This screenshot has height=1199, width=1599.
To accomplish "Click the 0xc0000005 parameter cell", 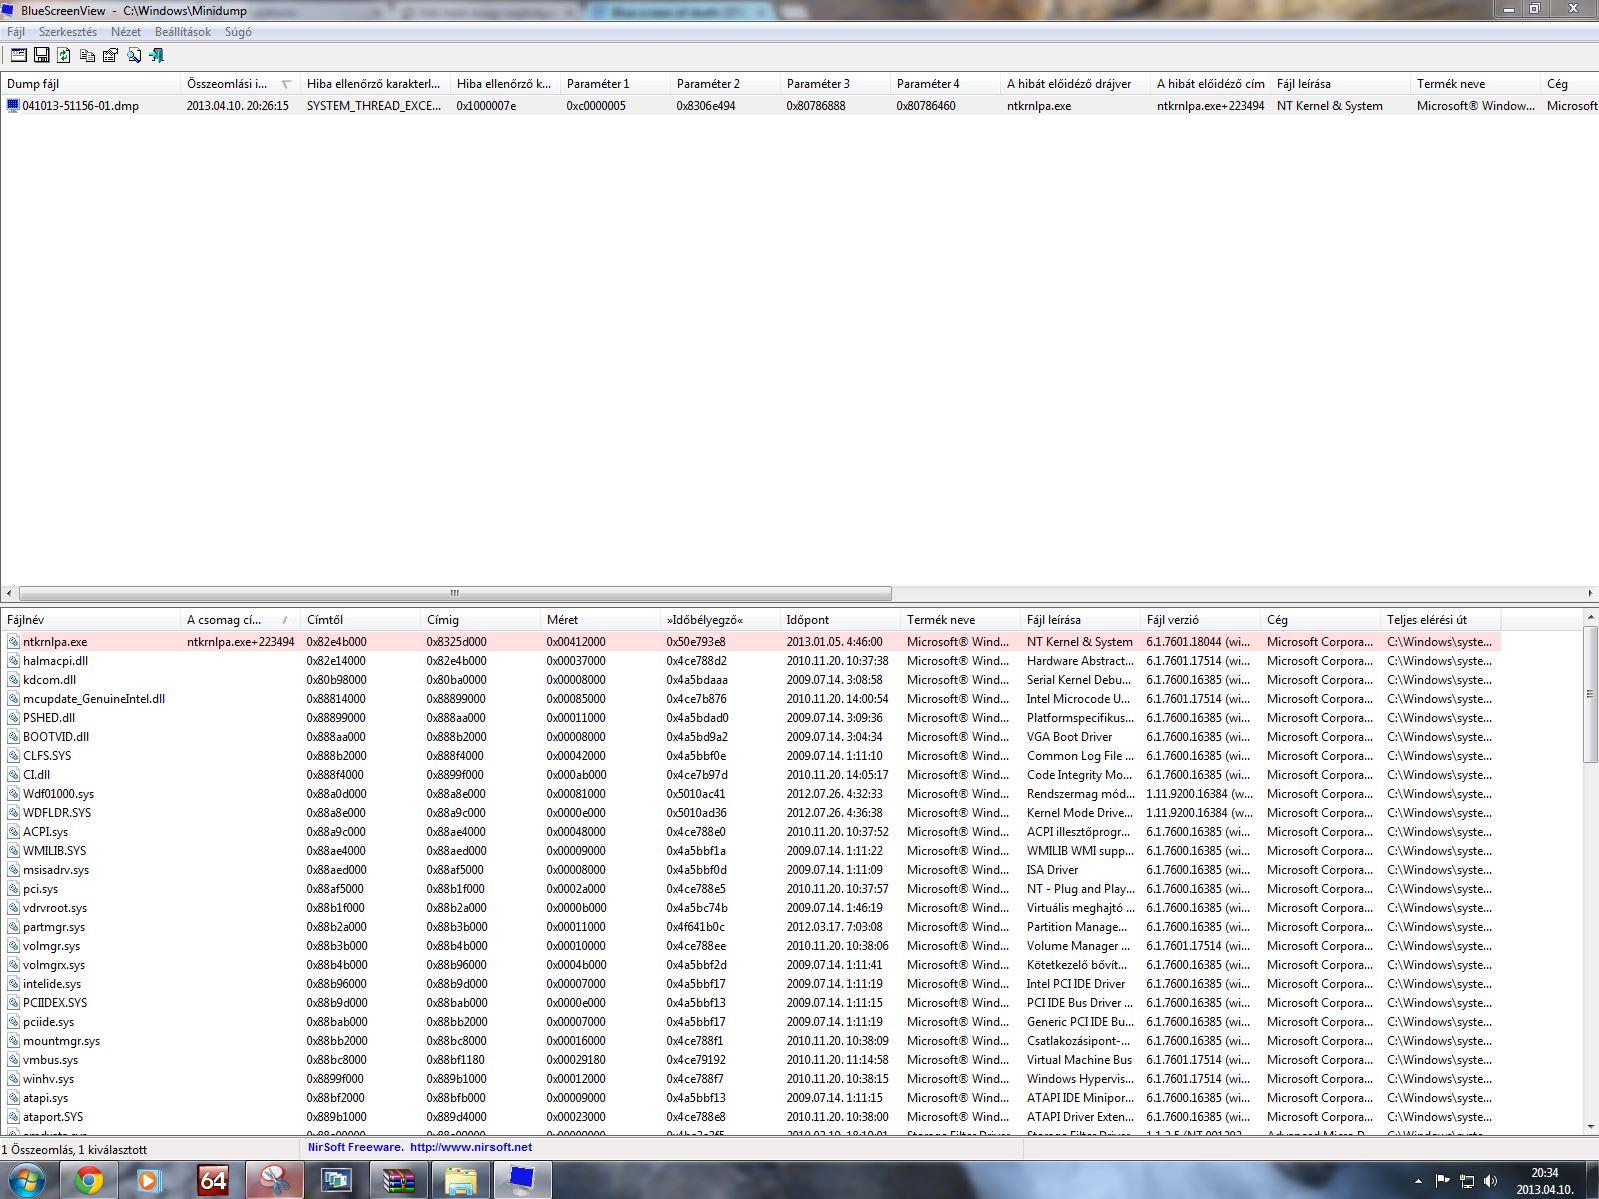I will click(x=596, y=105).
